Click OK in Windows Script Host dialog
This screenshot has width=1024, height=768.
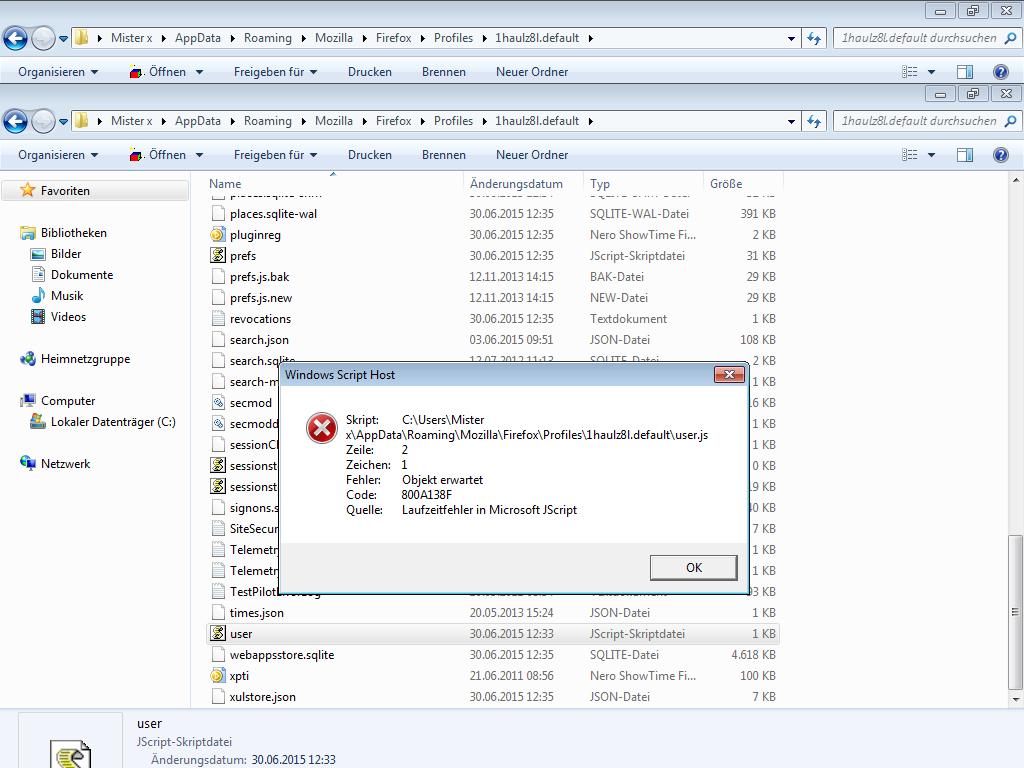(693, 568)
